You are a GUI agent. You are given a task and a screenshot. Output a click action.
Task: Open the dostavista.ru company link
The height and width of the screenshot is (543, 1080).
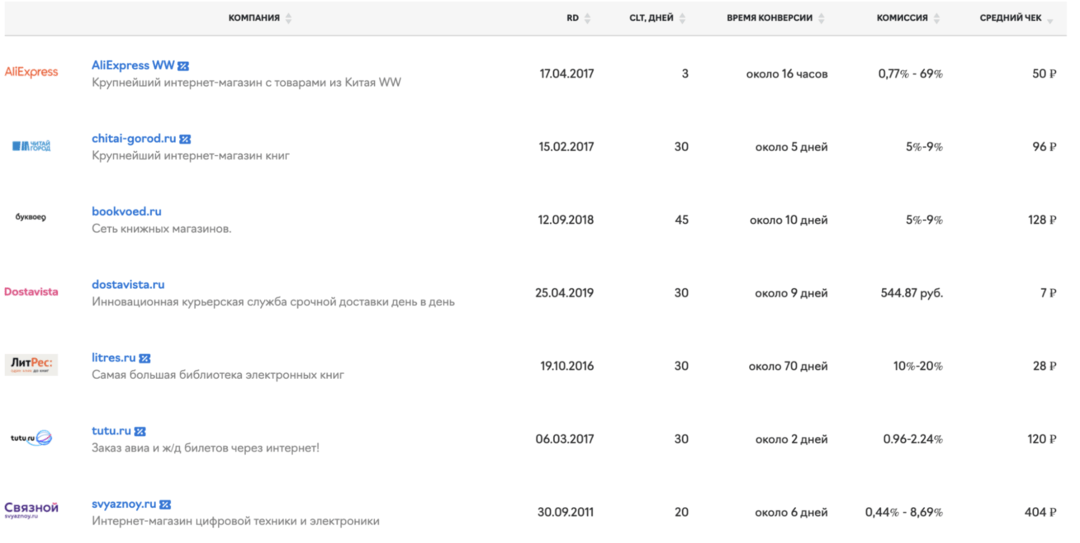(128, 285)
